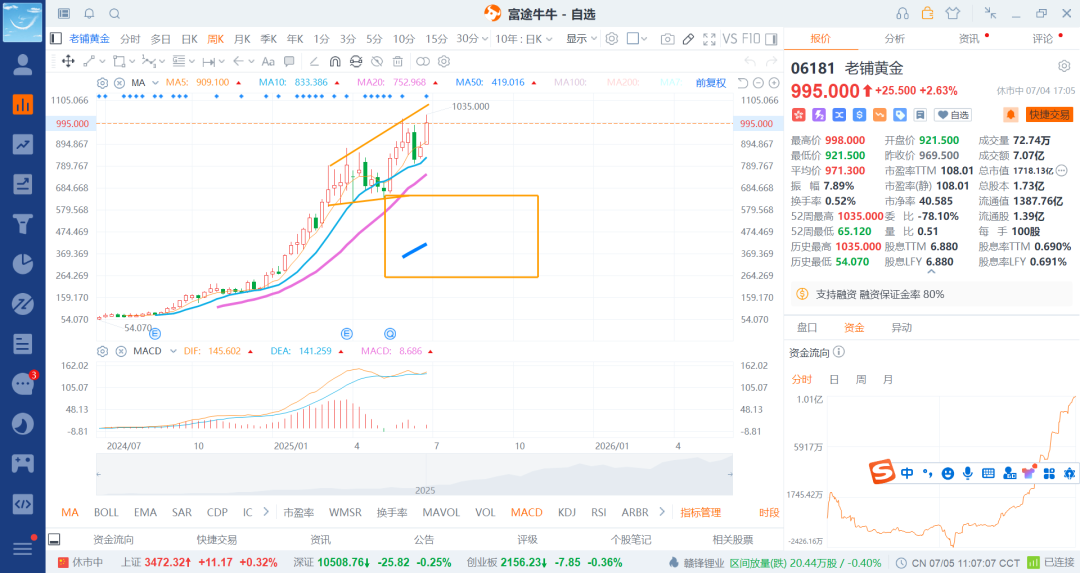Expand chart to fullscreen icon
This screenshot has height=573, width=1080.
(x=709, y=39)
